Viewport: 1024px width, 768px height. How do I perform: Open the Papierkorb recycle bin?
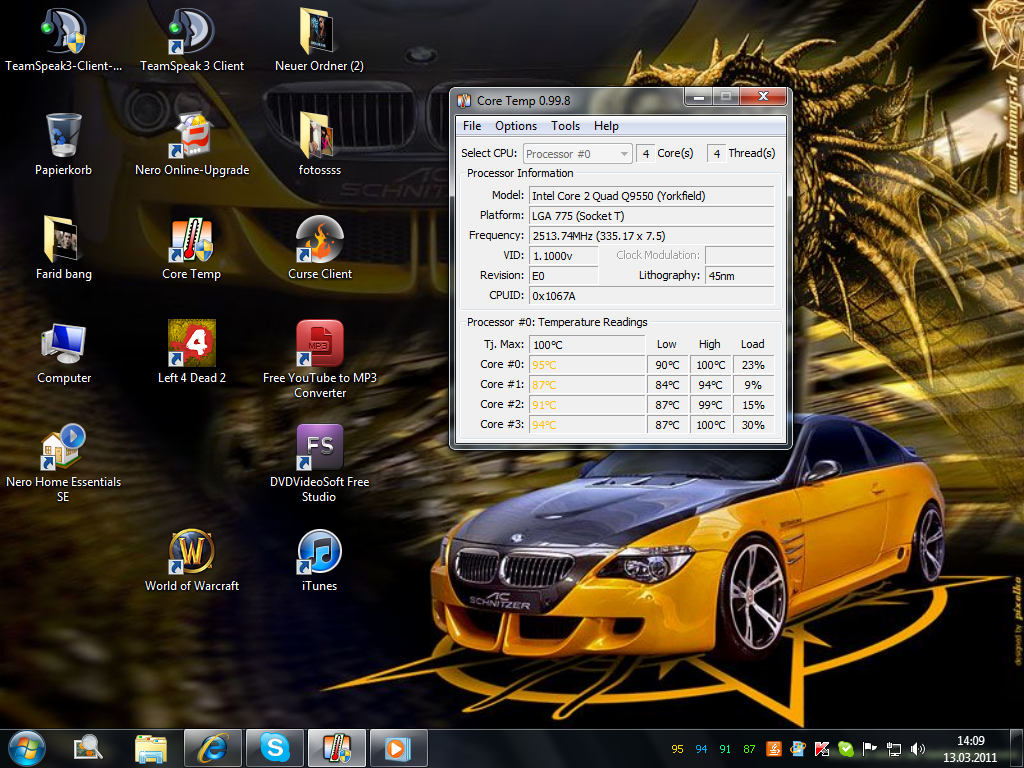pyautogui.click(x=63, y=144)
